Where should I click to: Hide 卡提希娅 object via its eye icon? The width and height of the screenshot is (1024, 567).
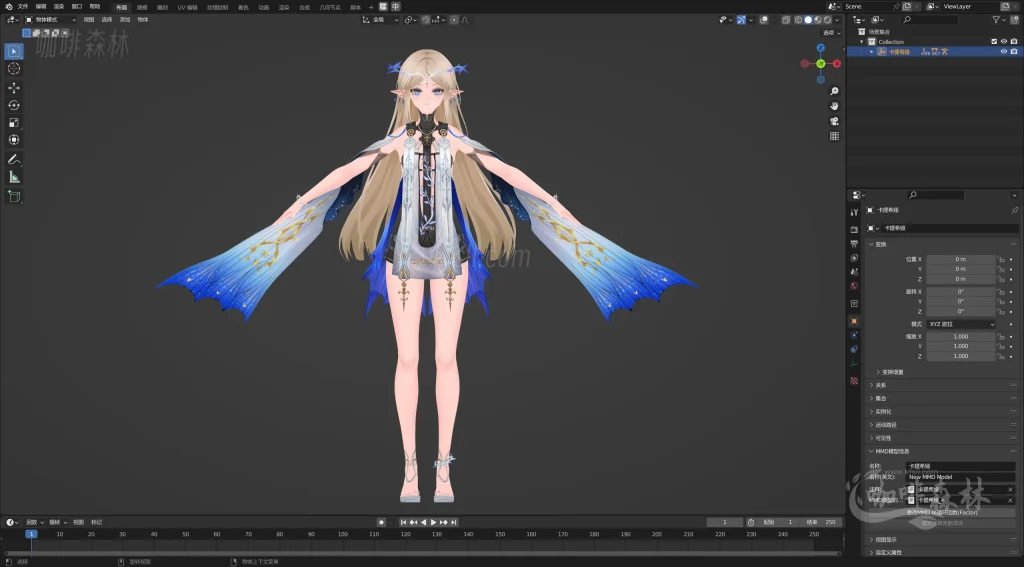click(1004, 52)
